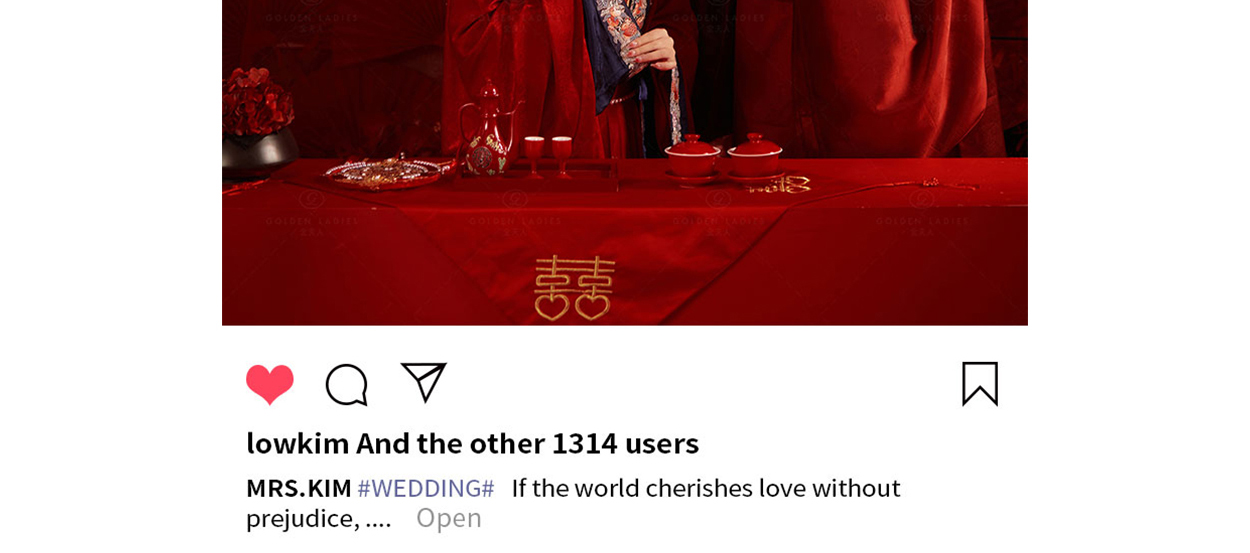The image size is (1250, 553).
Task: Expand the caption with Open
Action: 449,518
